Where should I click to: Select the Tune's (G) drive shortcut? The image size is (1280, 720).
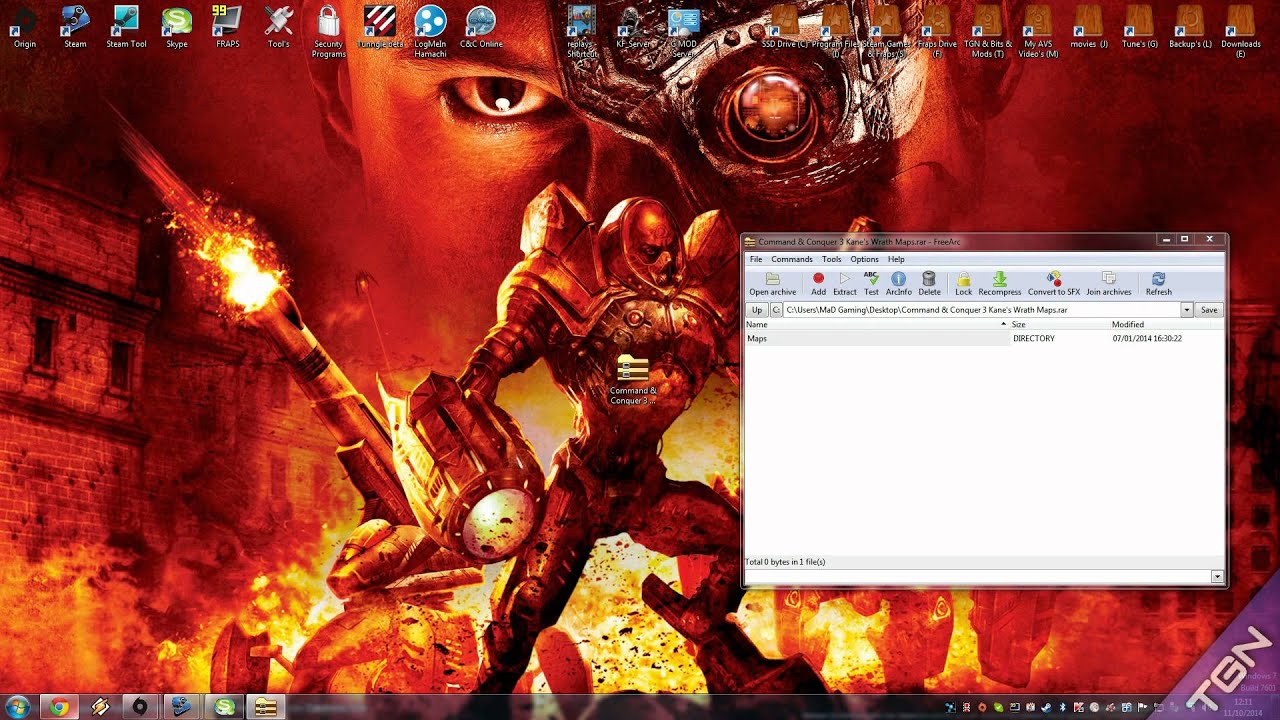1139,27
